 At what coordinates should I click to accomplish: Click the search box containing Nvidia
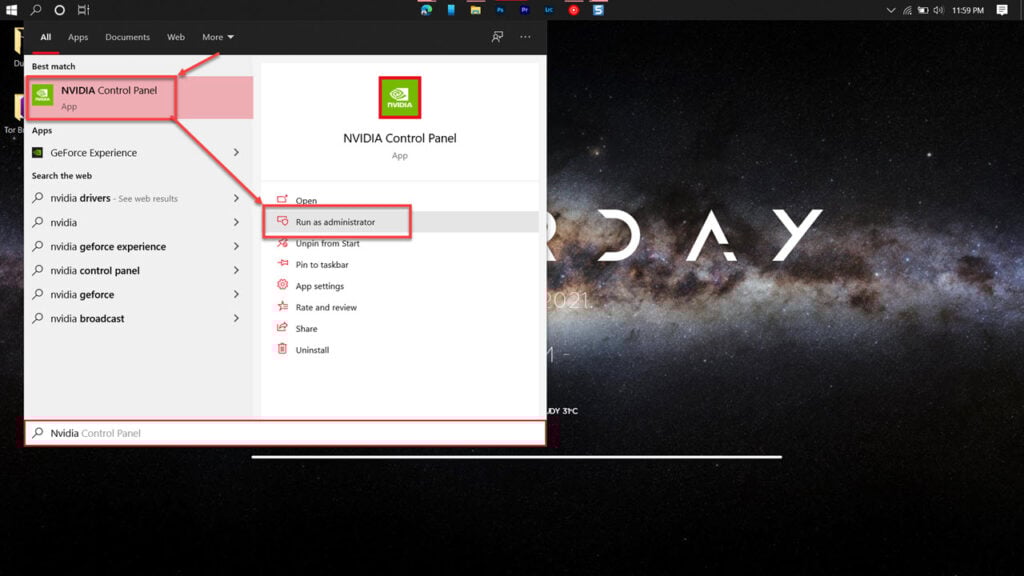tap(285, 433)
